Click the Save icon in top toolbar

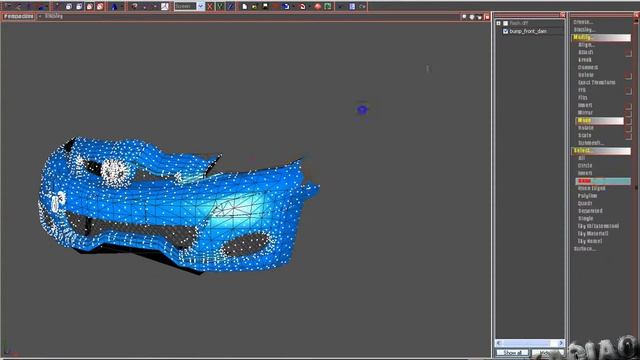pyautogui.click(x=265, y=7)
